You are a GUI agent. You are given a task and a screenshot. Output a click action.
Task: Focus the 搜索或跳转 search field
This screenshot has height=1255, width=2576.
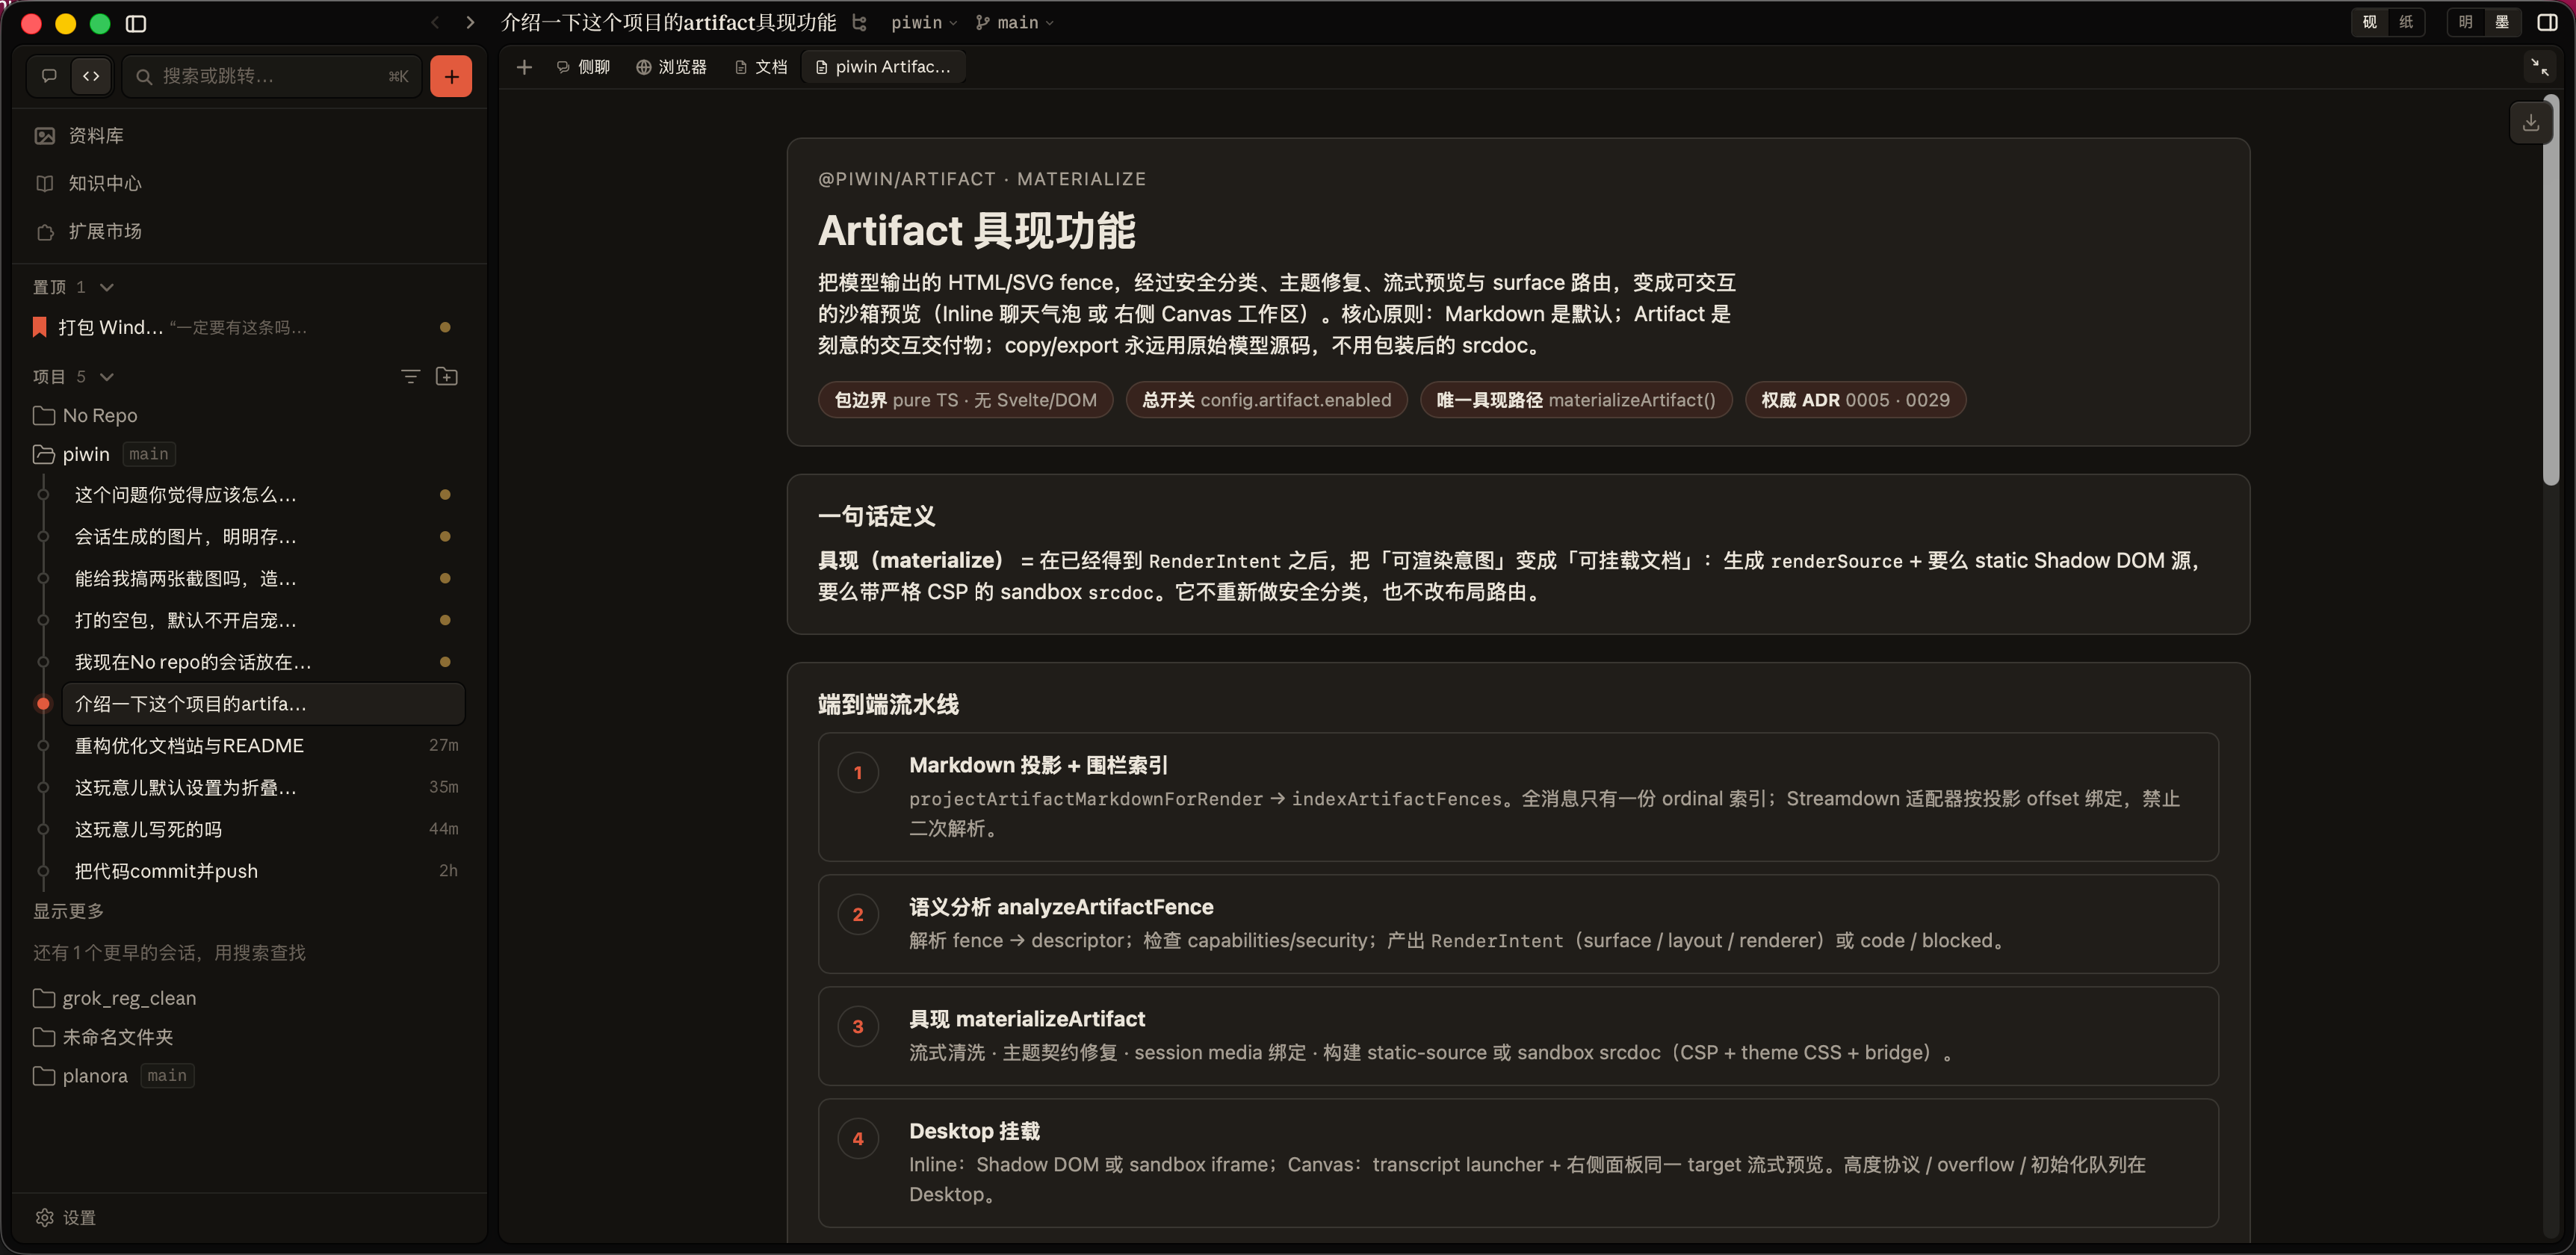coord(272,76)
